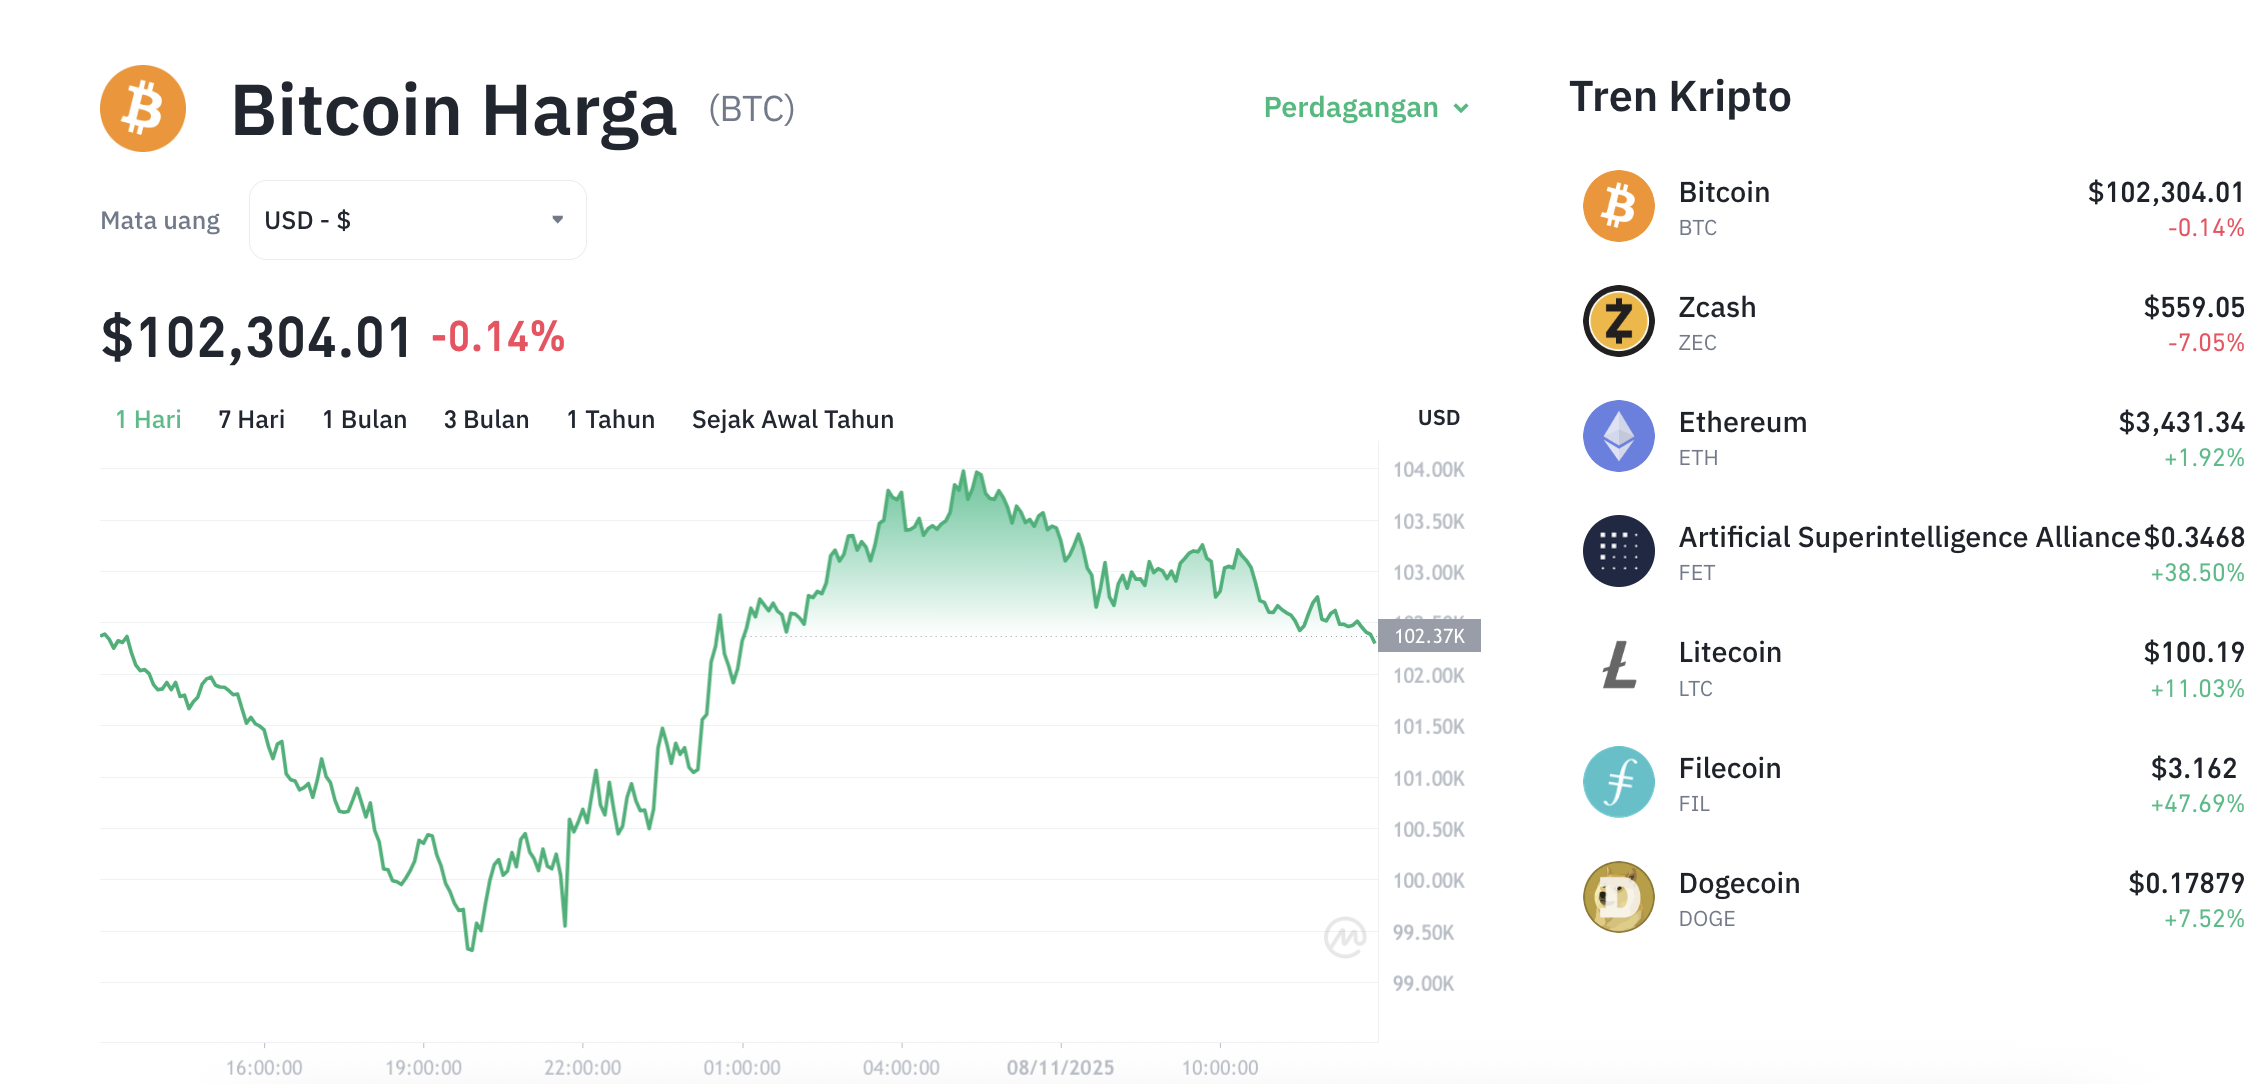Viewport: 2266px width, 1084px height.
Task: Click the 102.37K current price marker
Action: click(1429, 634)
